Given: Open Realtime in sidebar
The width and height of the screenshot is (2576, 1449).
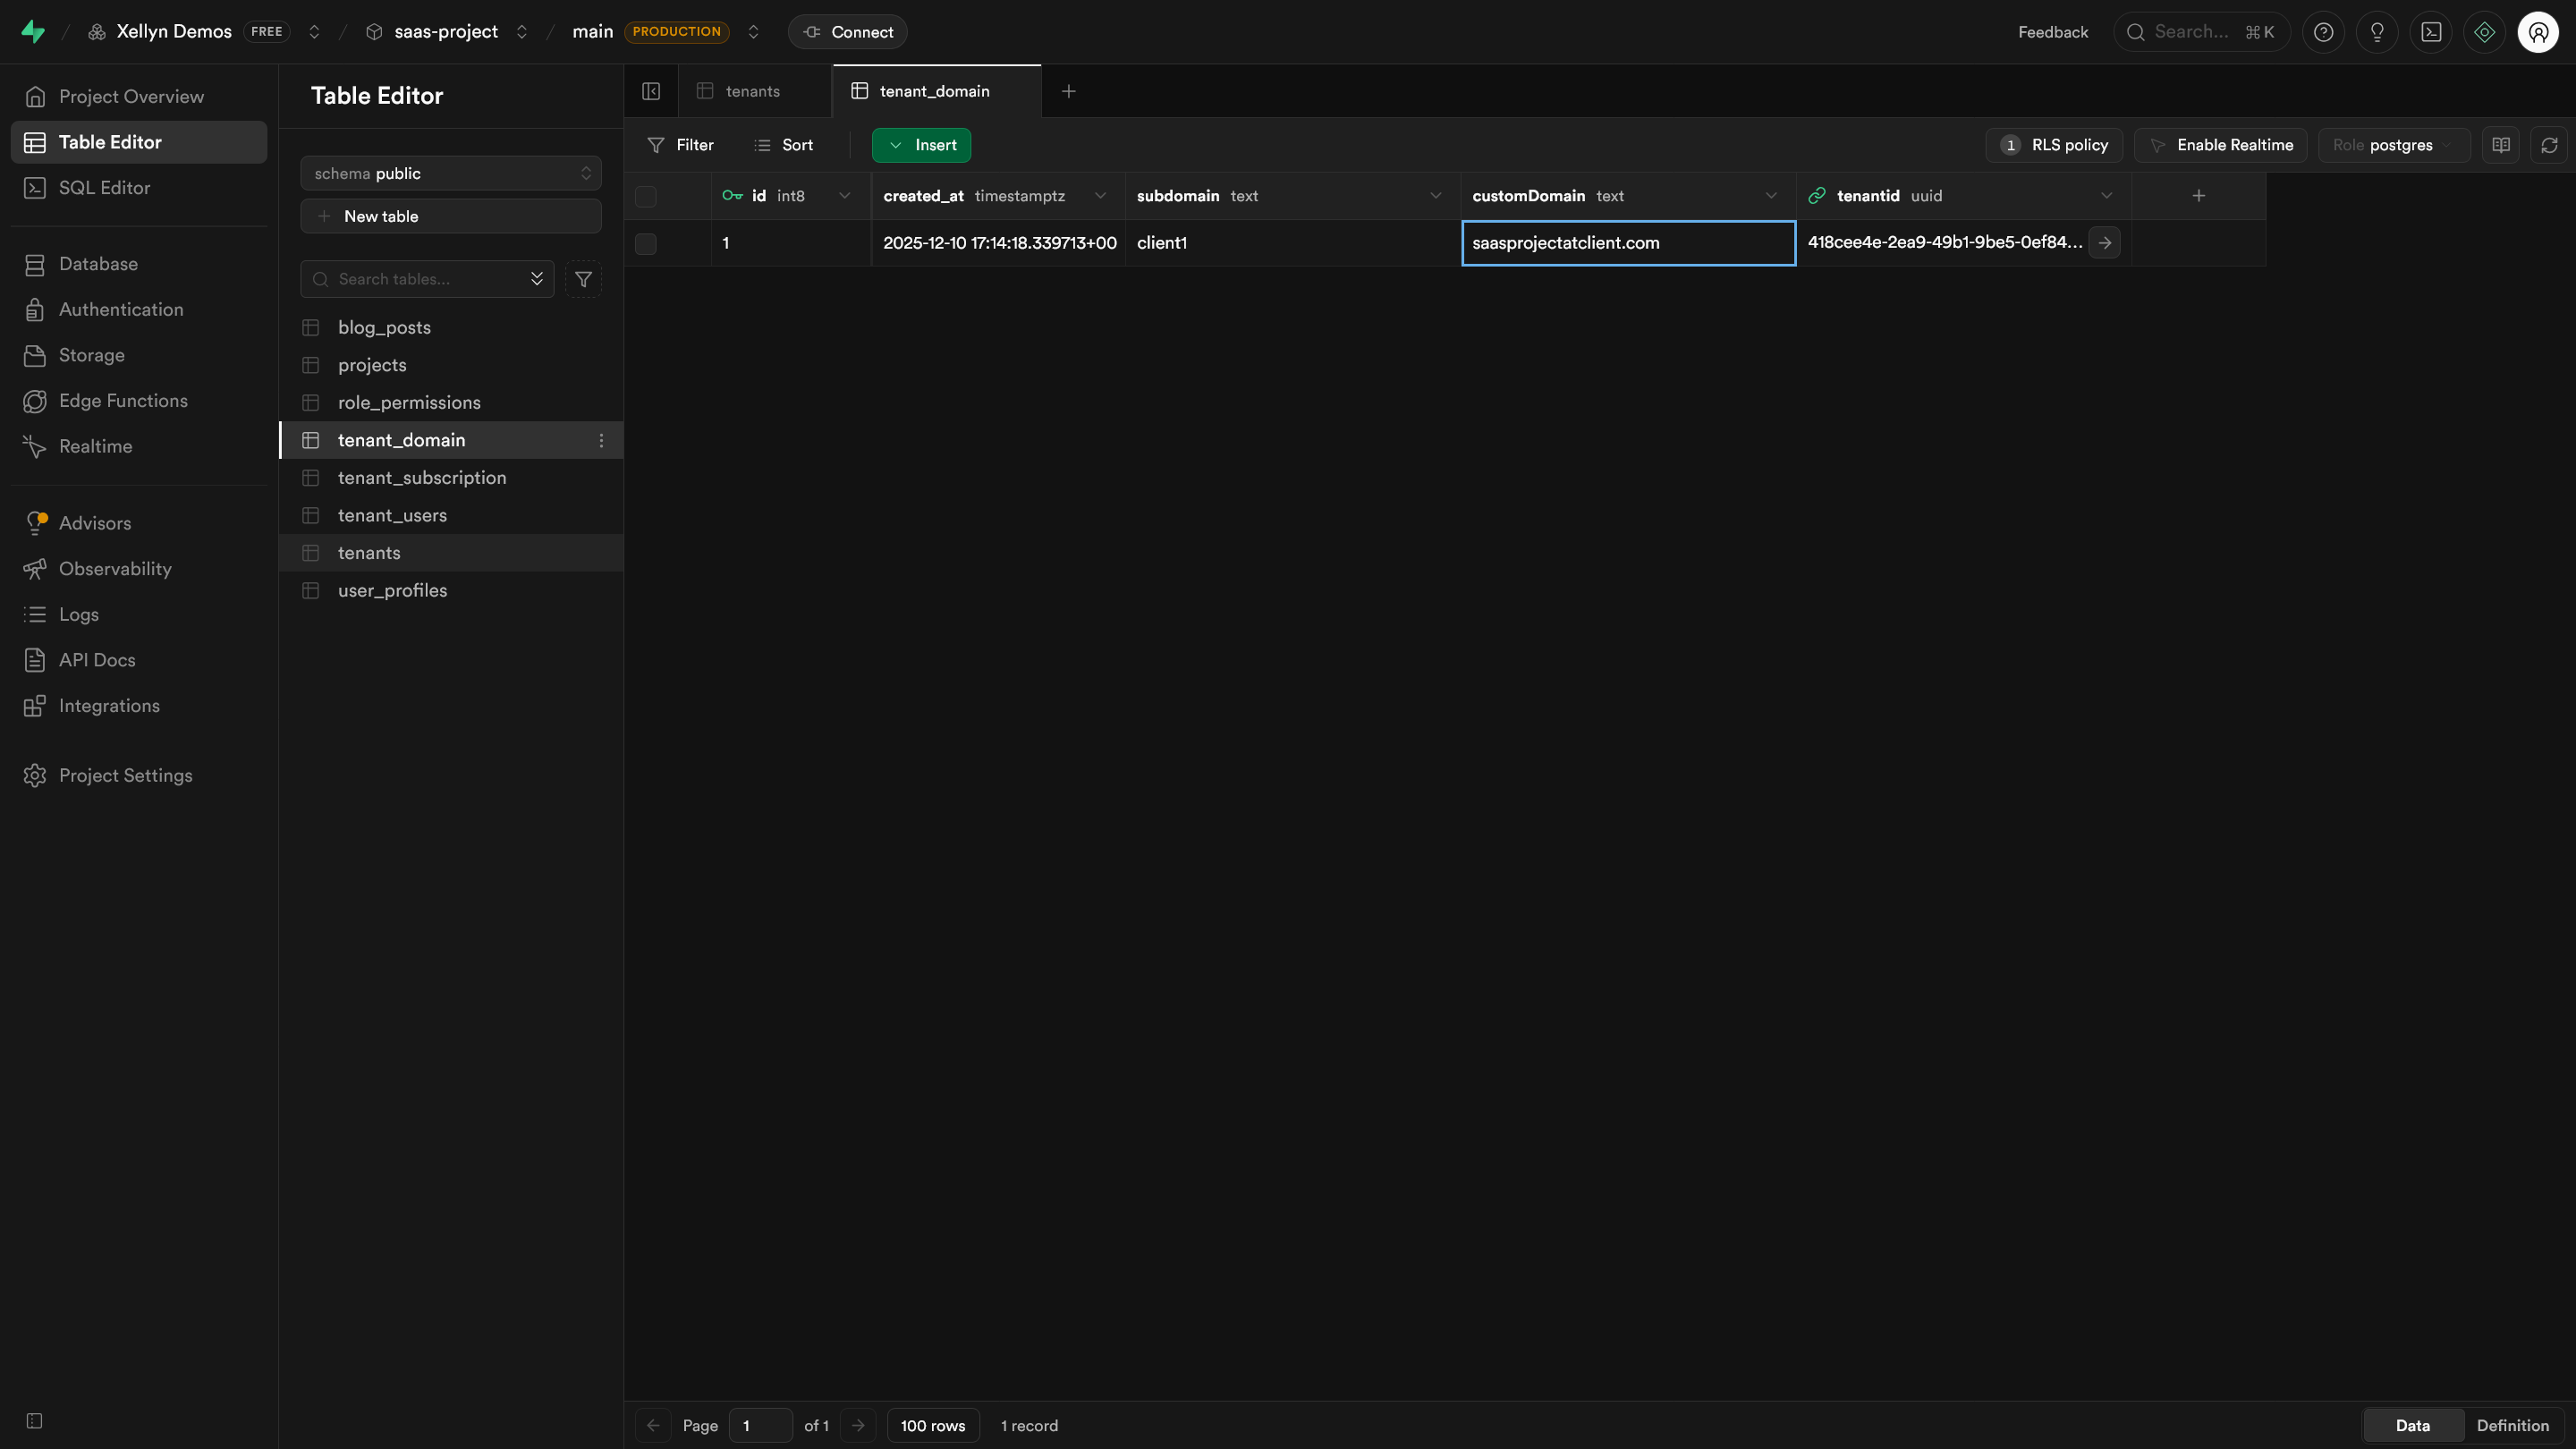Looking at the screenshot, I should pos(139,446).
